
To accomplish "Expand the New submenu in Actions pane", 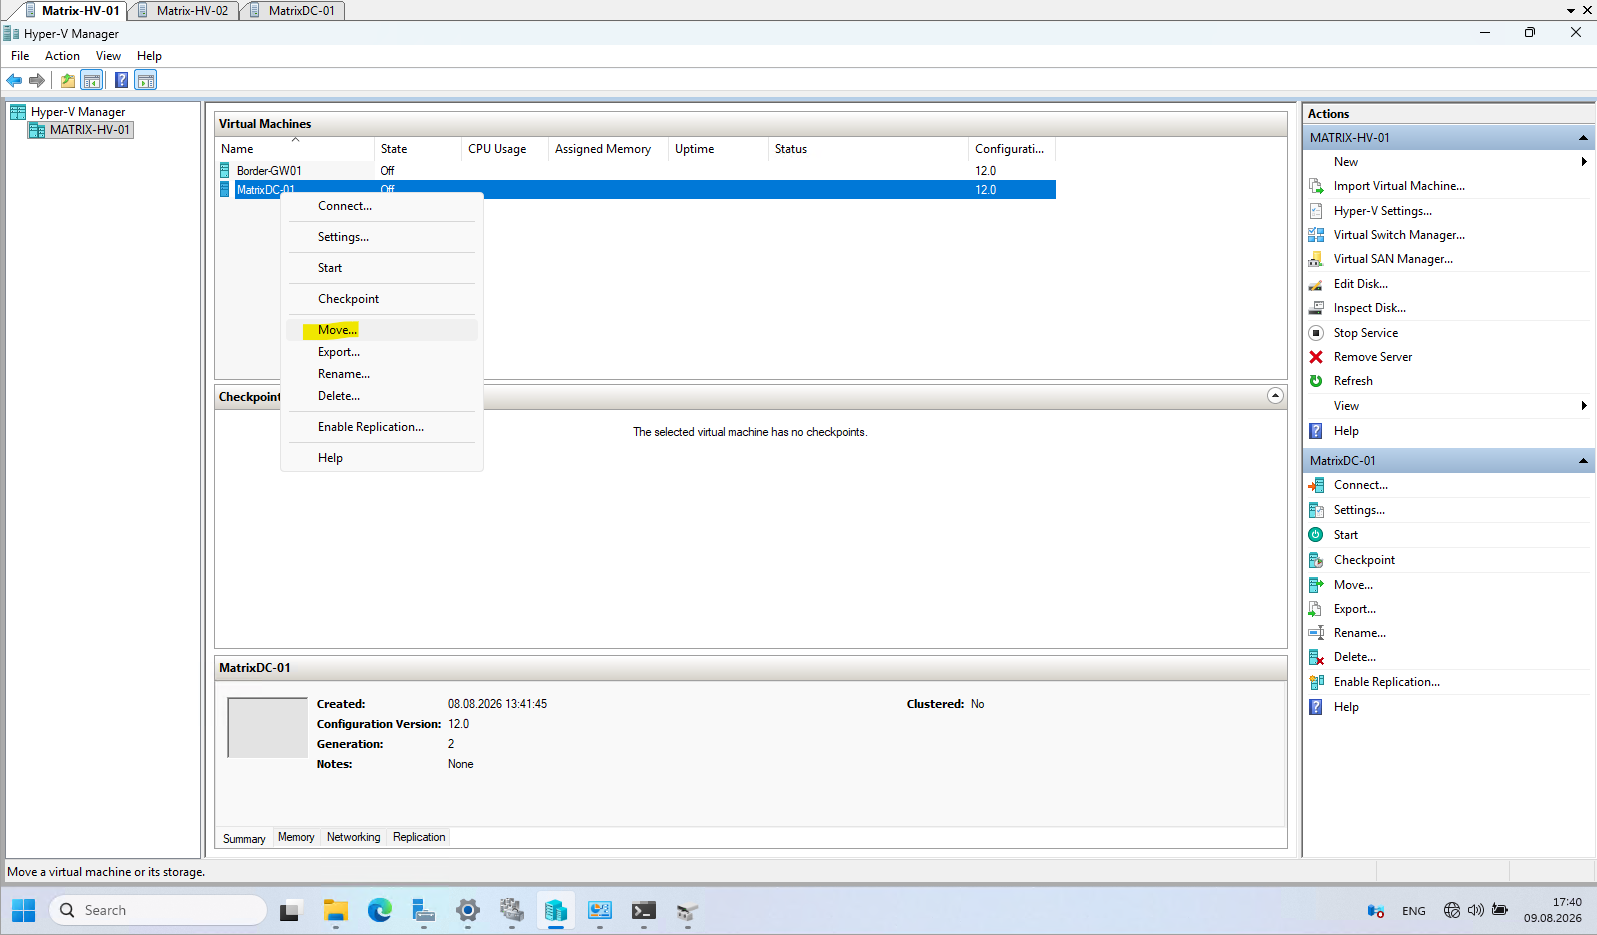I will tap(1584, 162).
